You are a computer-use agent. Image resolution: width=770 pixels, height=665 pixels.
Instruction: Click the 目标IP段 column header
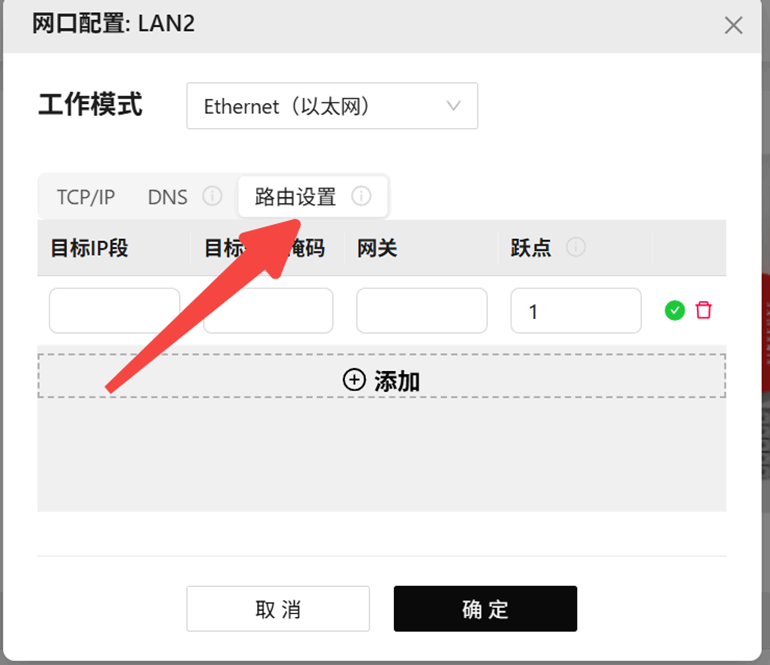pyautogui.click(x=89, y=248)
